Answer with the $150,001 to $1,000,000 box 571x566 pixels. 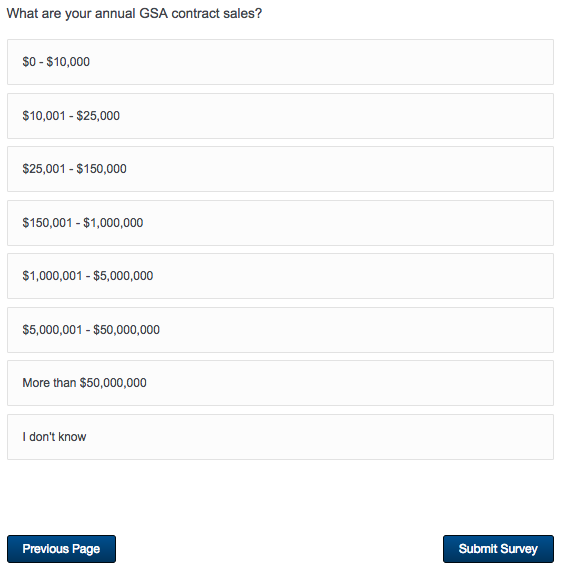(x=280, y=223)
